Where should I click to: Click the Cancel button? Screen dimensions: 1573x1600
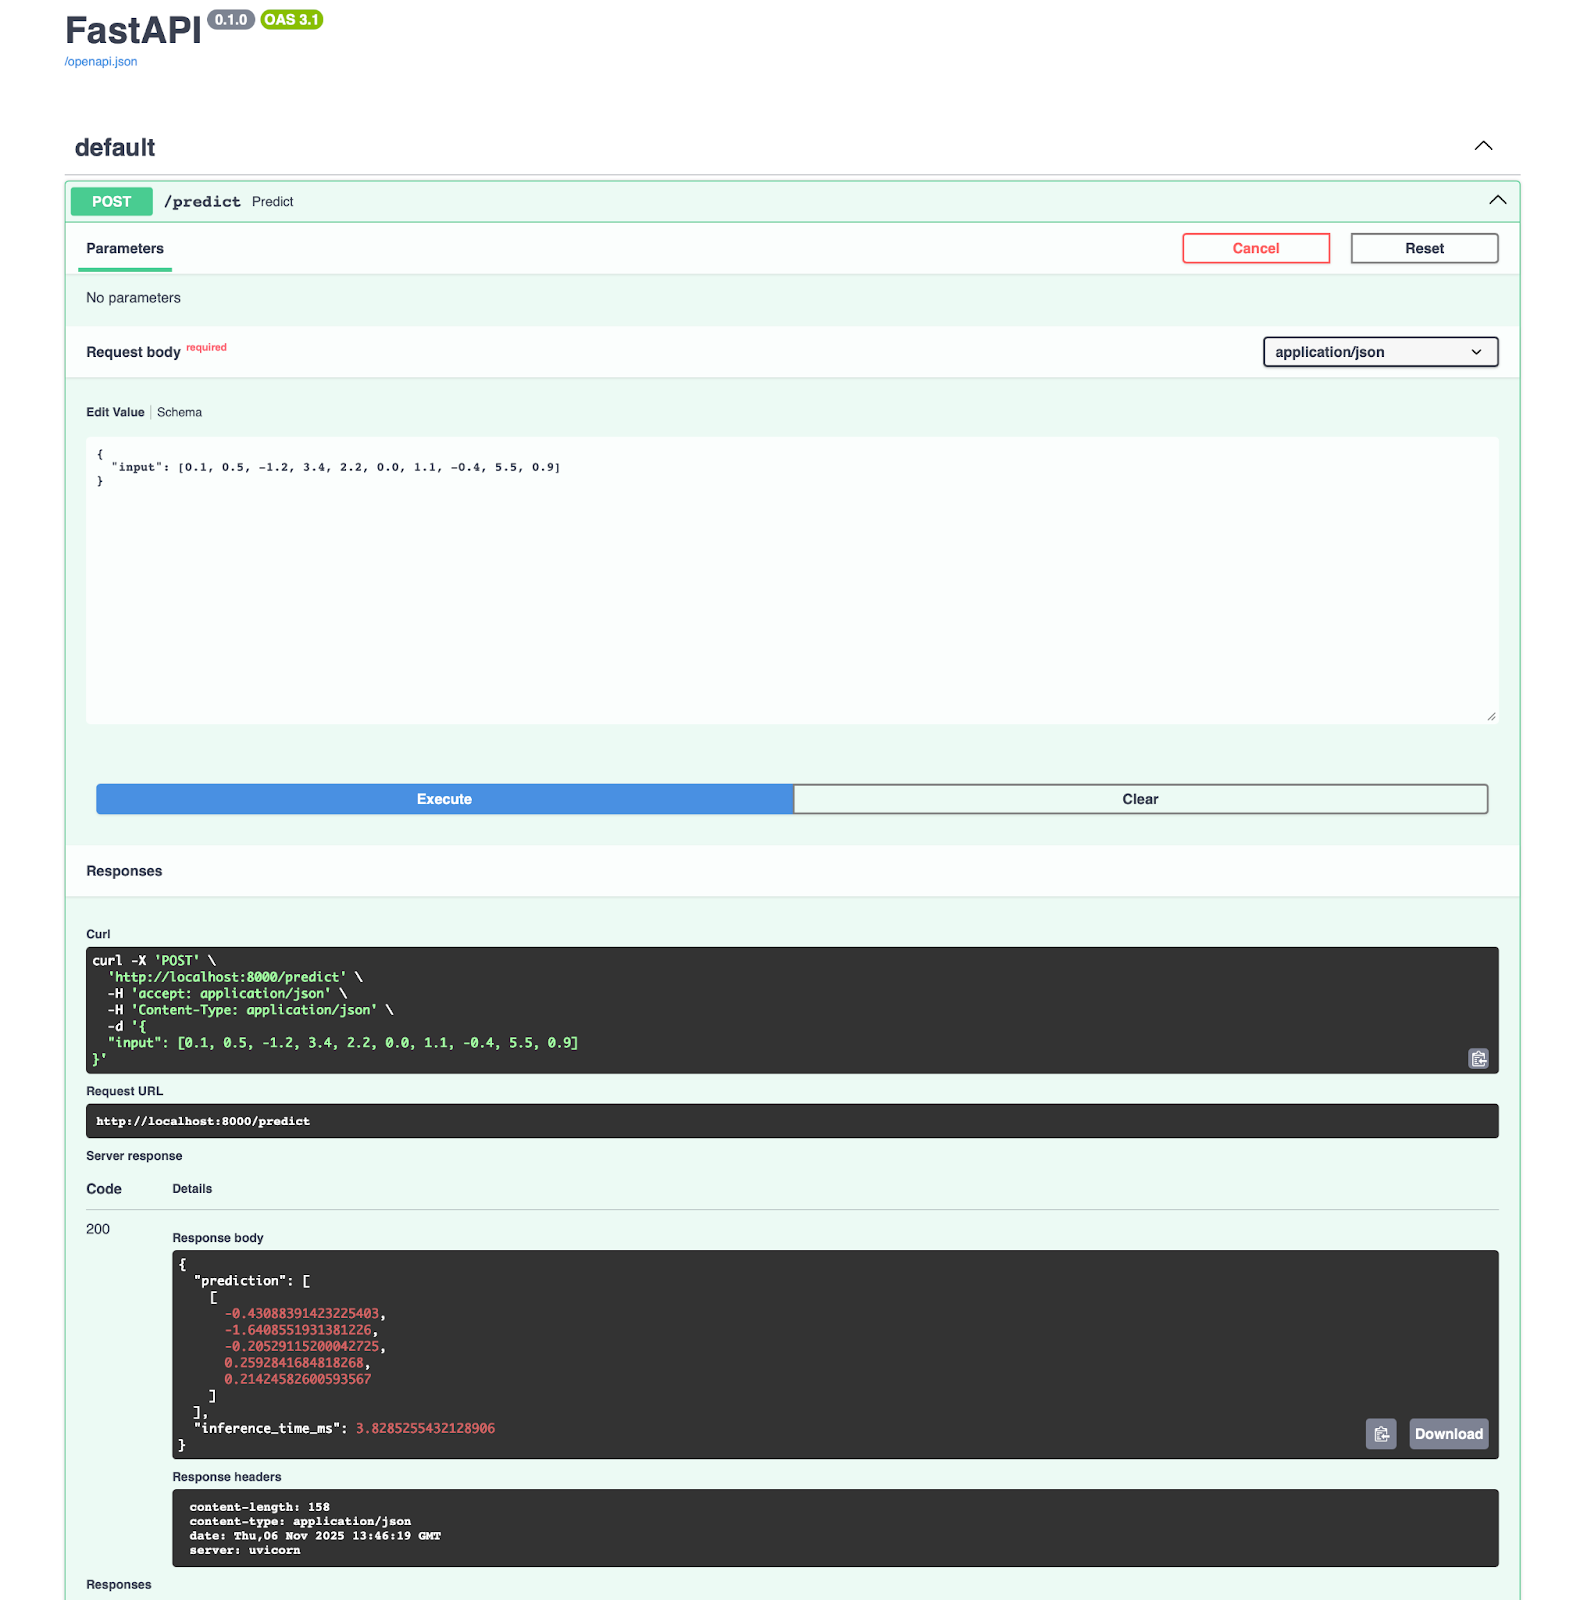1256,248
